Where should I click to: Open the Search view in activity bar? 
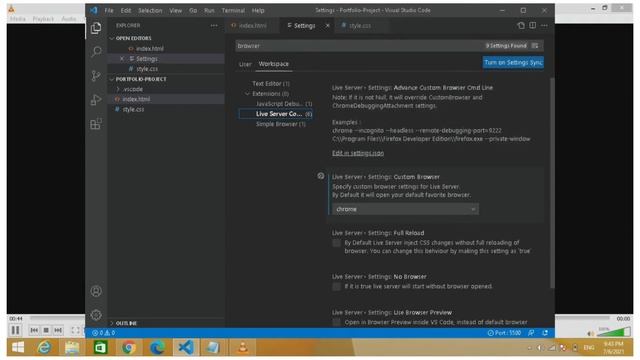(96, 51)
